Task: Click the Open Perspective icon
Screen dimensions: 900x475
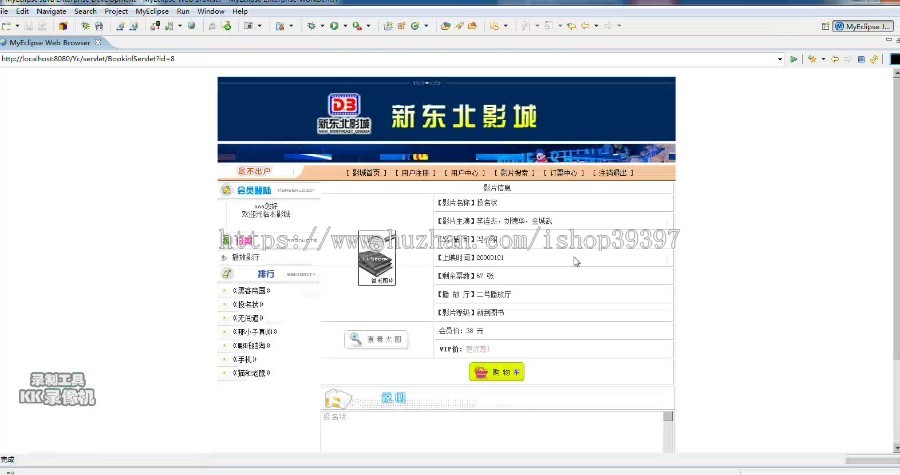Action: click(x=825, y=26)
